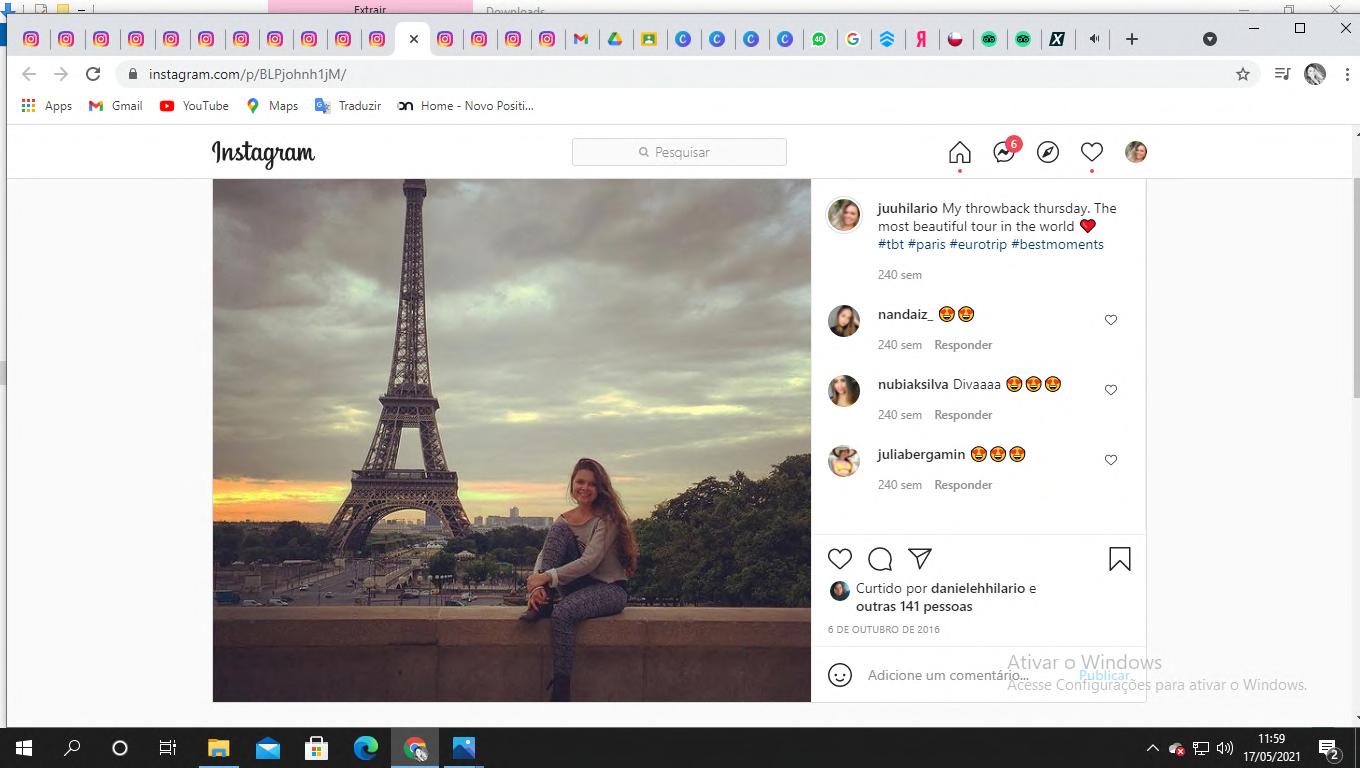Screen dimensions: 1360x768
Task: Like the post with the heart icon
Action: coord(840,559)
